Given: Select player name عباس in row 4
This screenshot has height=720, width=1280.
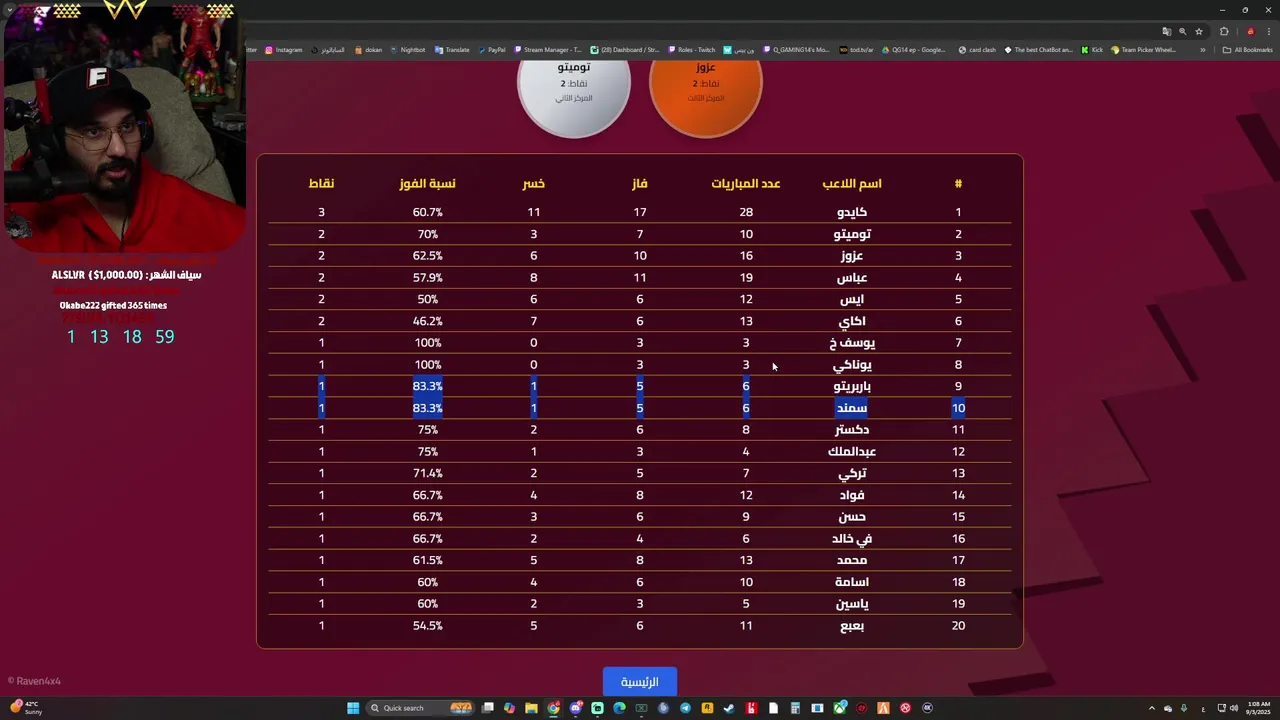Looking at the screenshot, I should 852,277.
